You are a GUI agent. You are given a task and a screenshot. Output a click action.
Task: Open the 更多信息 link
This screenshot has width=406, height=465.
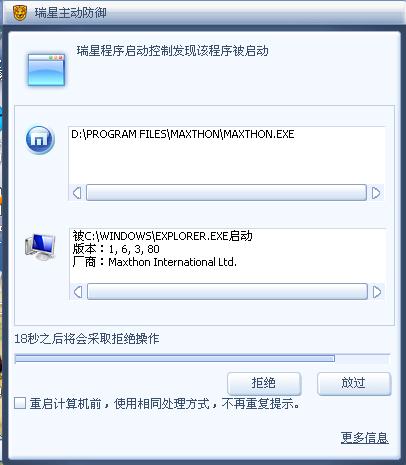click(x=364, y=438)
